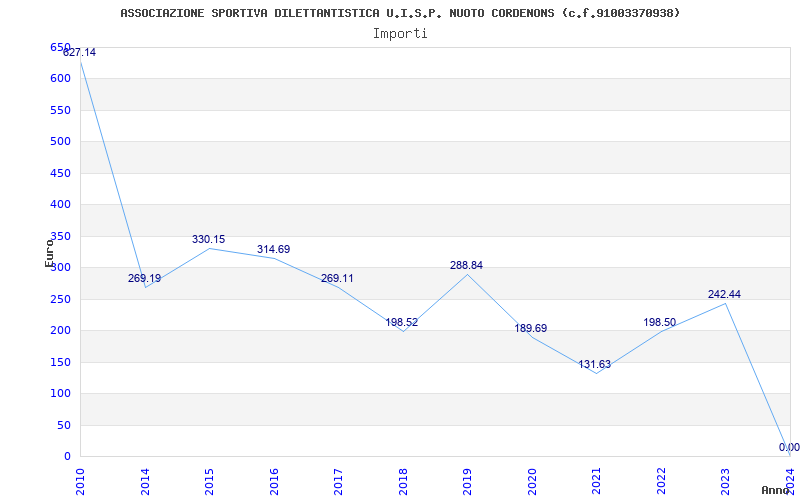Click the 189.69 data label
Viewport: 800px width, 500px height.
pos(531,329)
